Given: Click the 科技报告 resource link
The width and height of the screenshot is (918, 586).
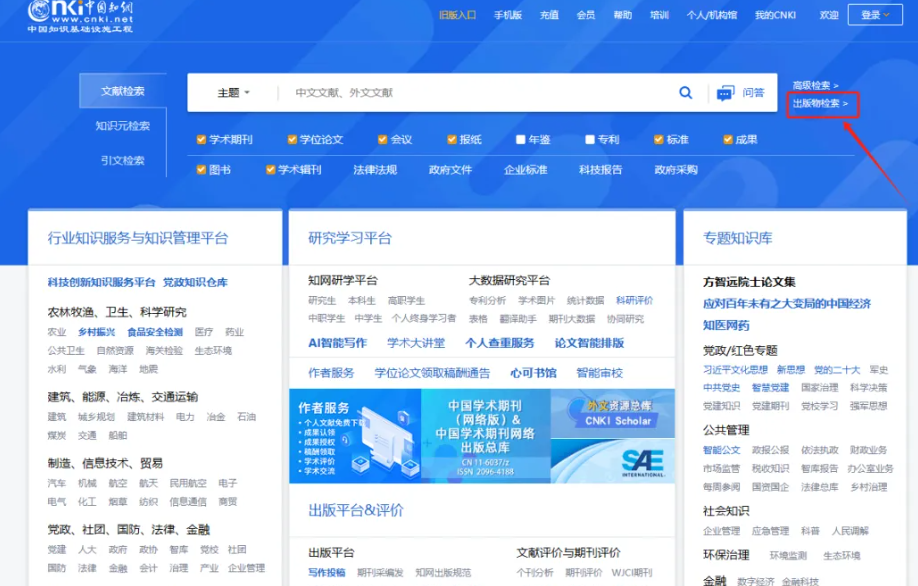Looking at the screenshot, I should click(601, 170).
